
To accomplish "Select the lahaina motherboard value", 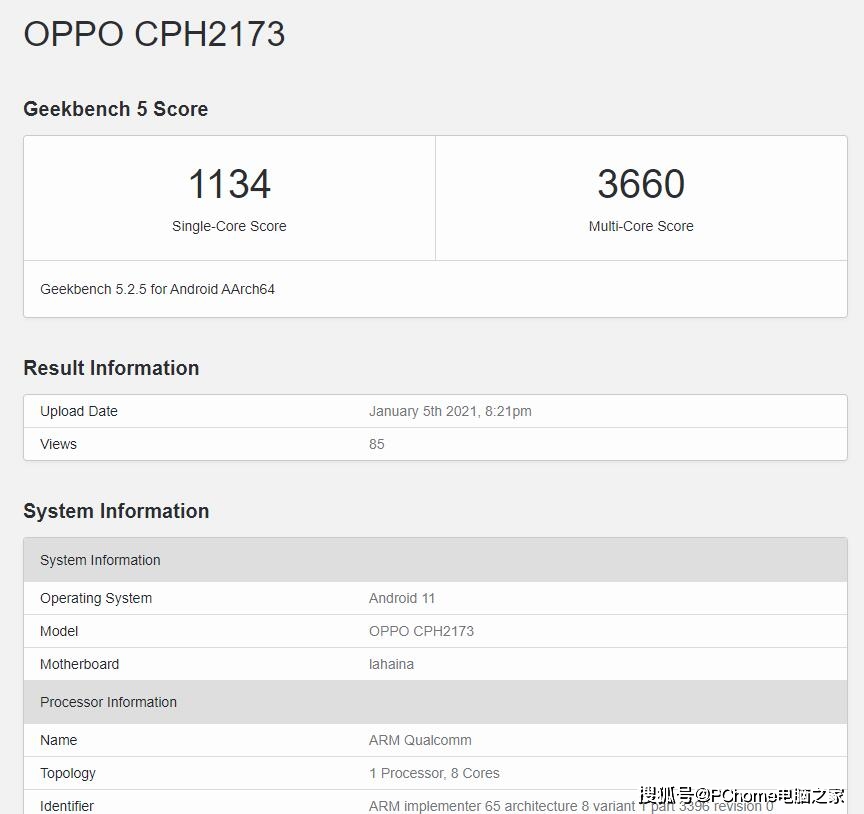I will click(x=391, y=664).
